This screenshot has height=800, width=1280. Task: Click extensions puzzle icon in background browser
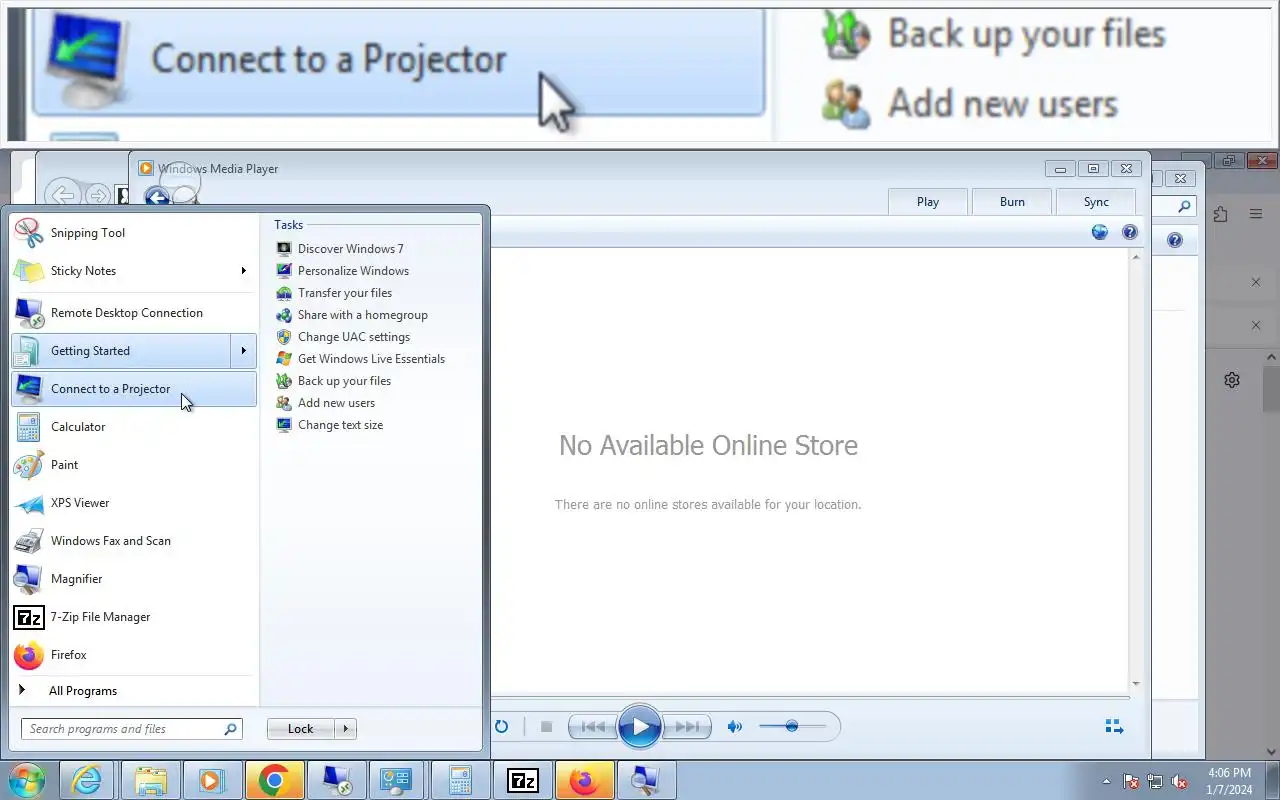click(x=1220, y=214)
